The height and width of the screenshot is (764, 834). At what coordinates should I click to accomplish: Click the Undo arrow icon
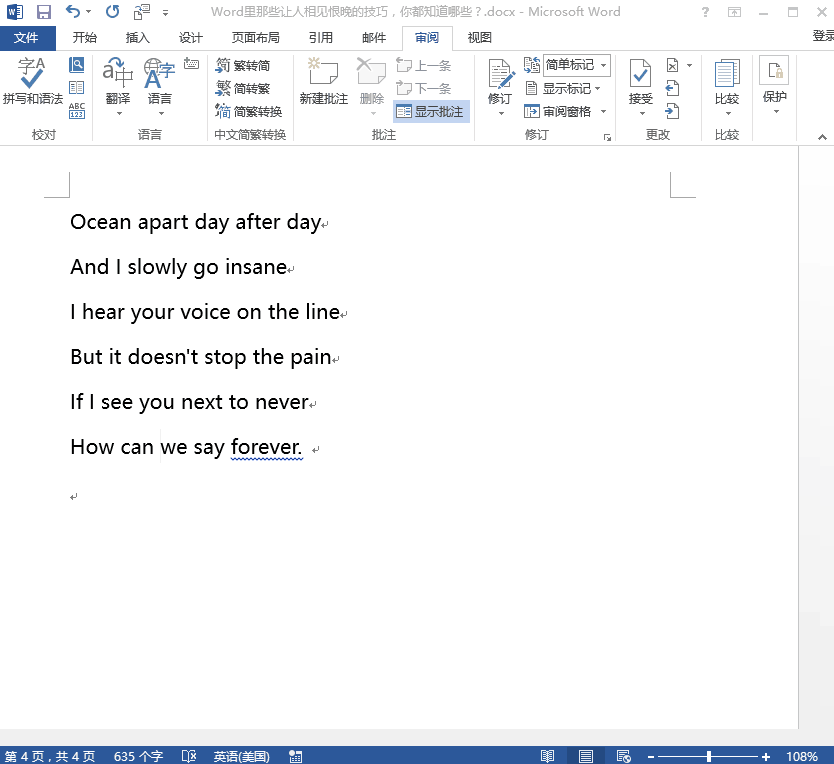pyautogui.click(x=73, y=11)
